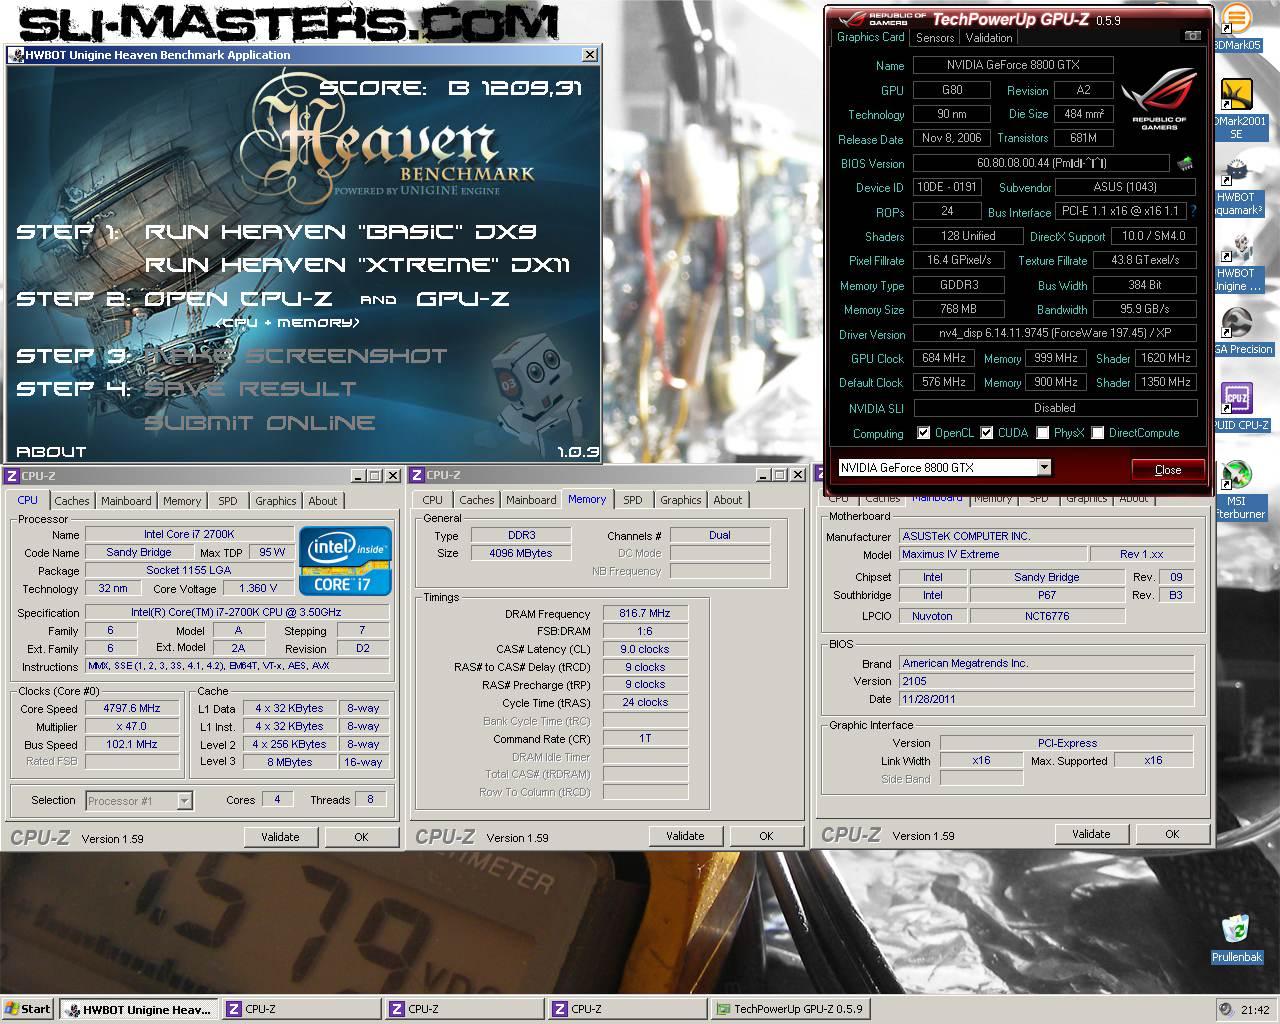Image resolution: width=1280 pixels, height=1024 pixels.
Task: Open the CPUID CPU-Z desktop shortcut
Action: (1240, 407)
